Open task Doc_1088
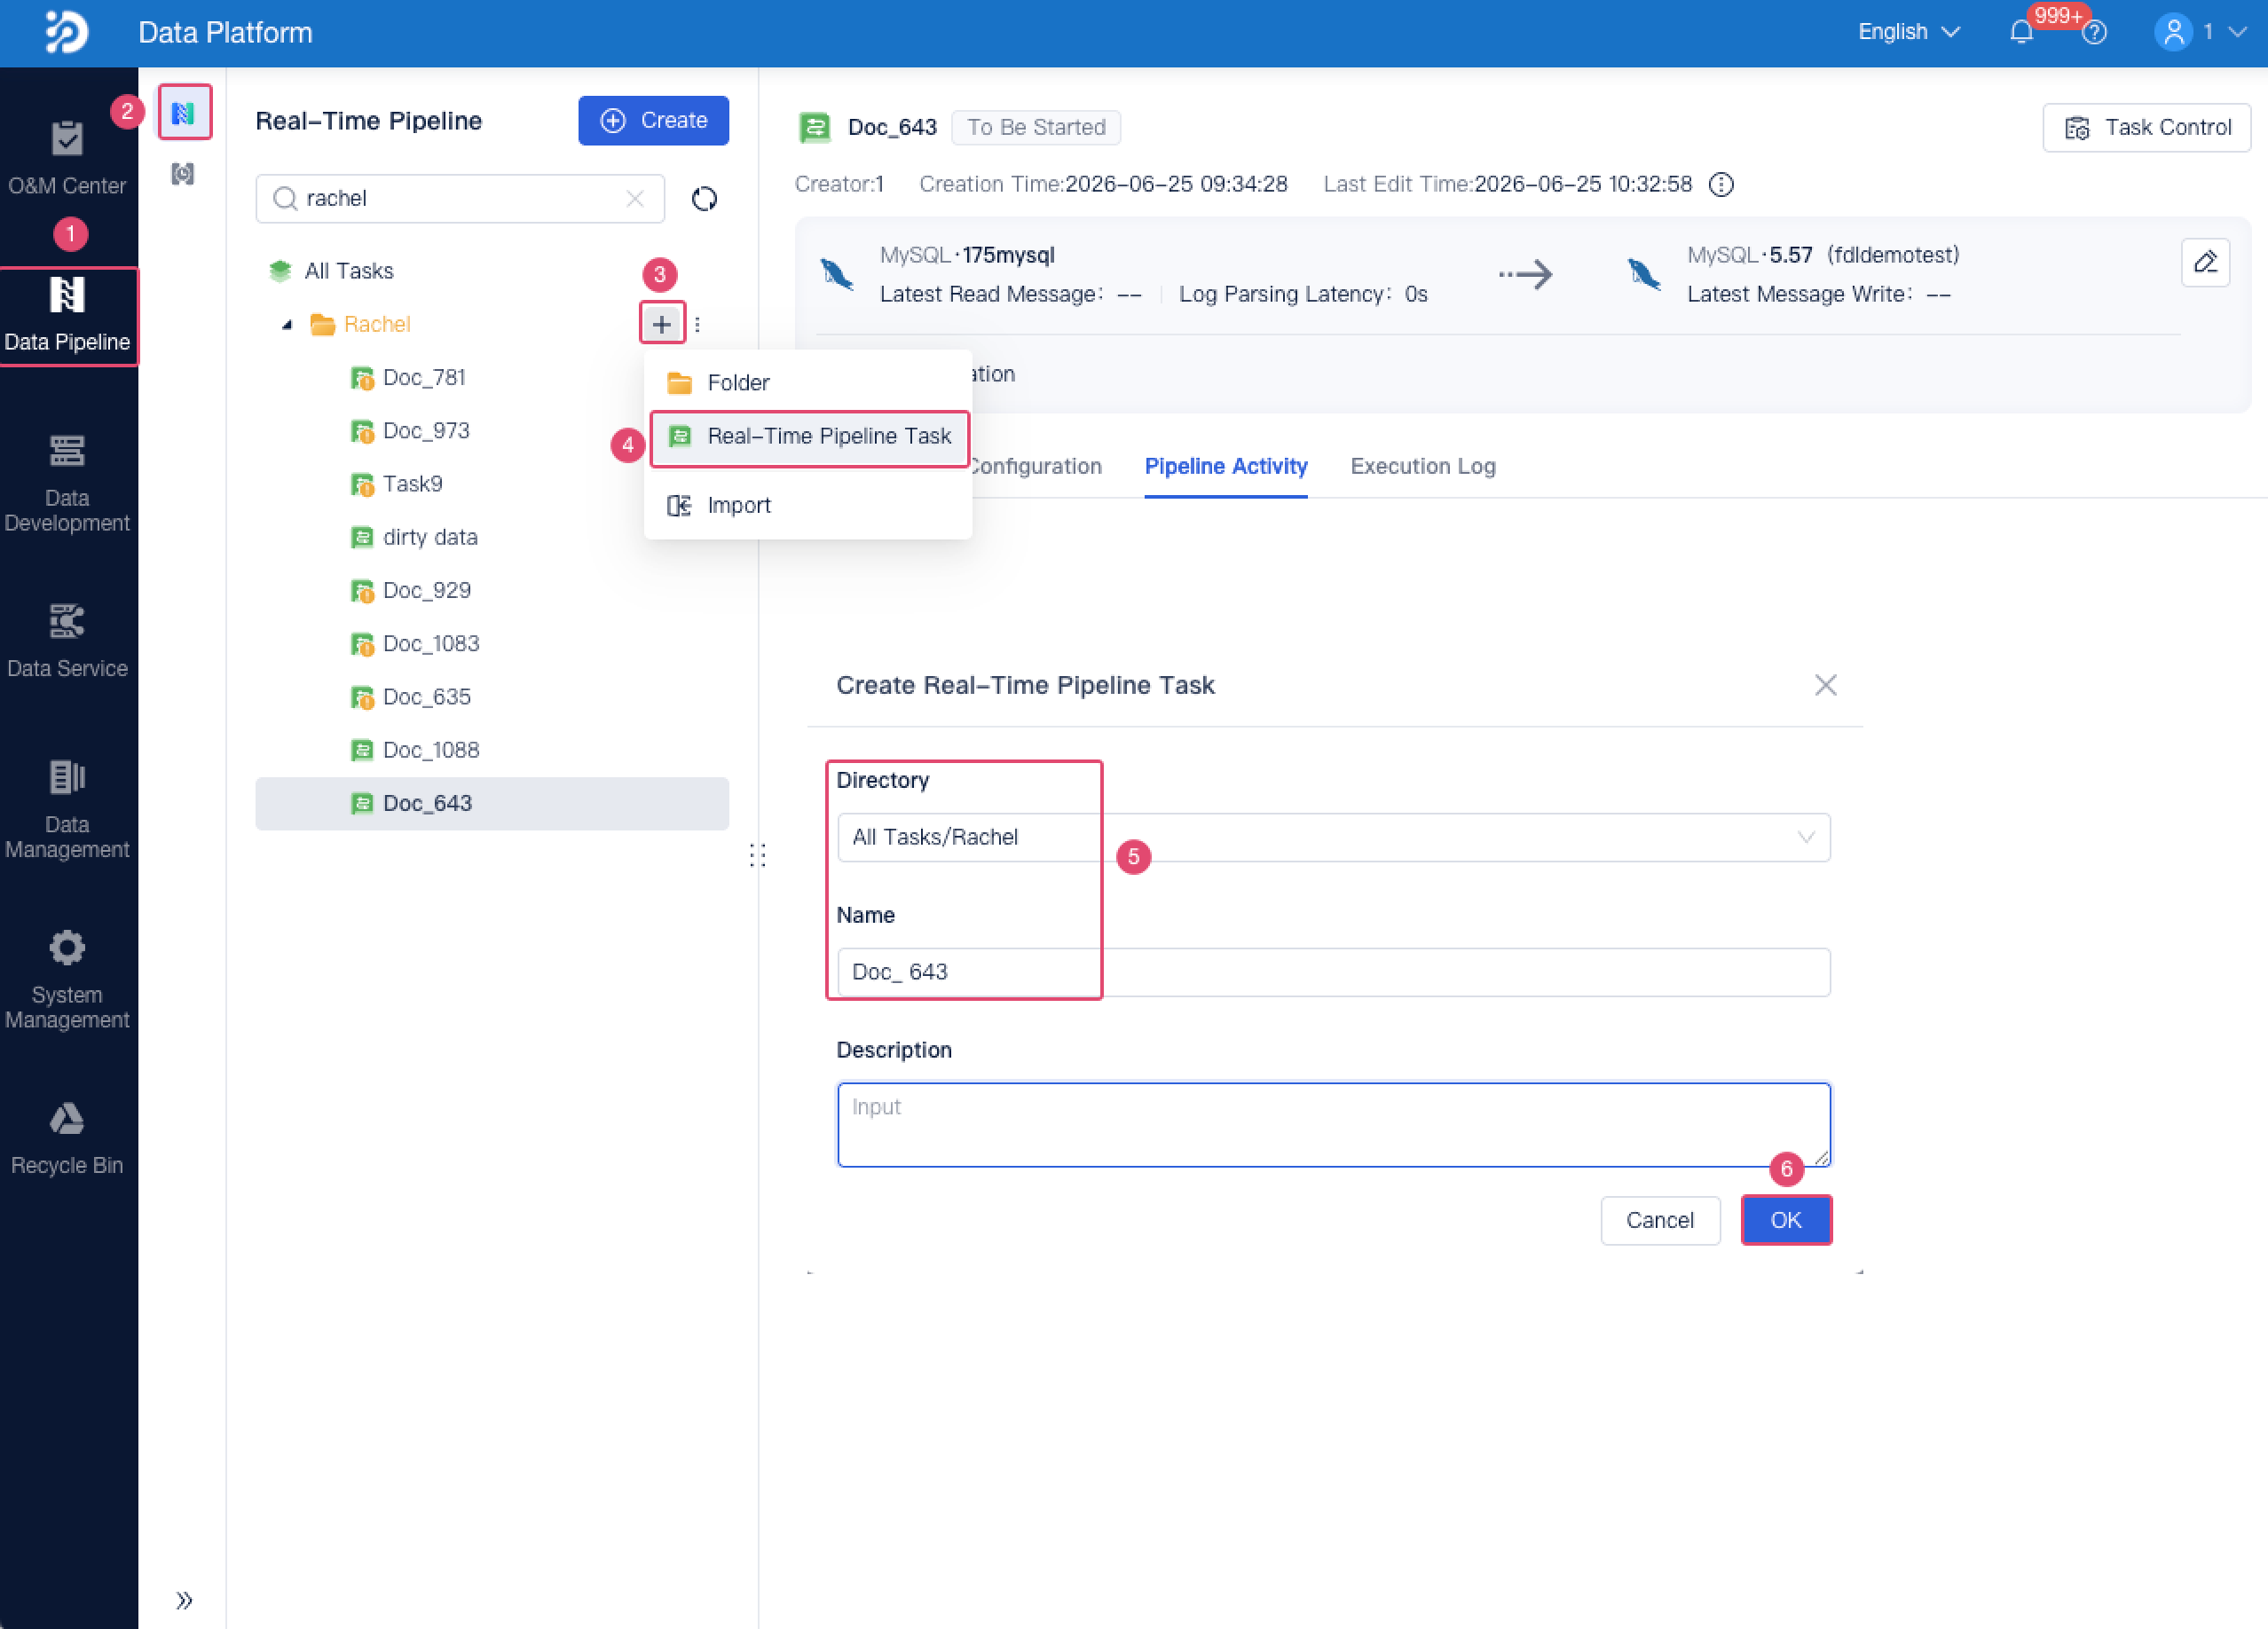Image resolution: width=2268 pixels, height=1629 pixels. point(431,750)
